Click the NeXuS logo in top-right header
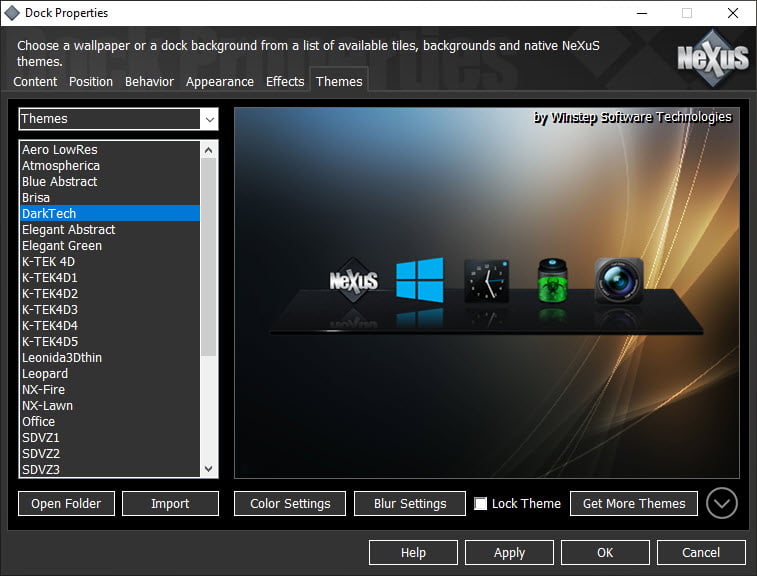The height and width of the screenshot is (576, 757). [713, 58]
